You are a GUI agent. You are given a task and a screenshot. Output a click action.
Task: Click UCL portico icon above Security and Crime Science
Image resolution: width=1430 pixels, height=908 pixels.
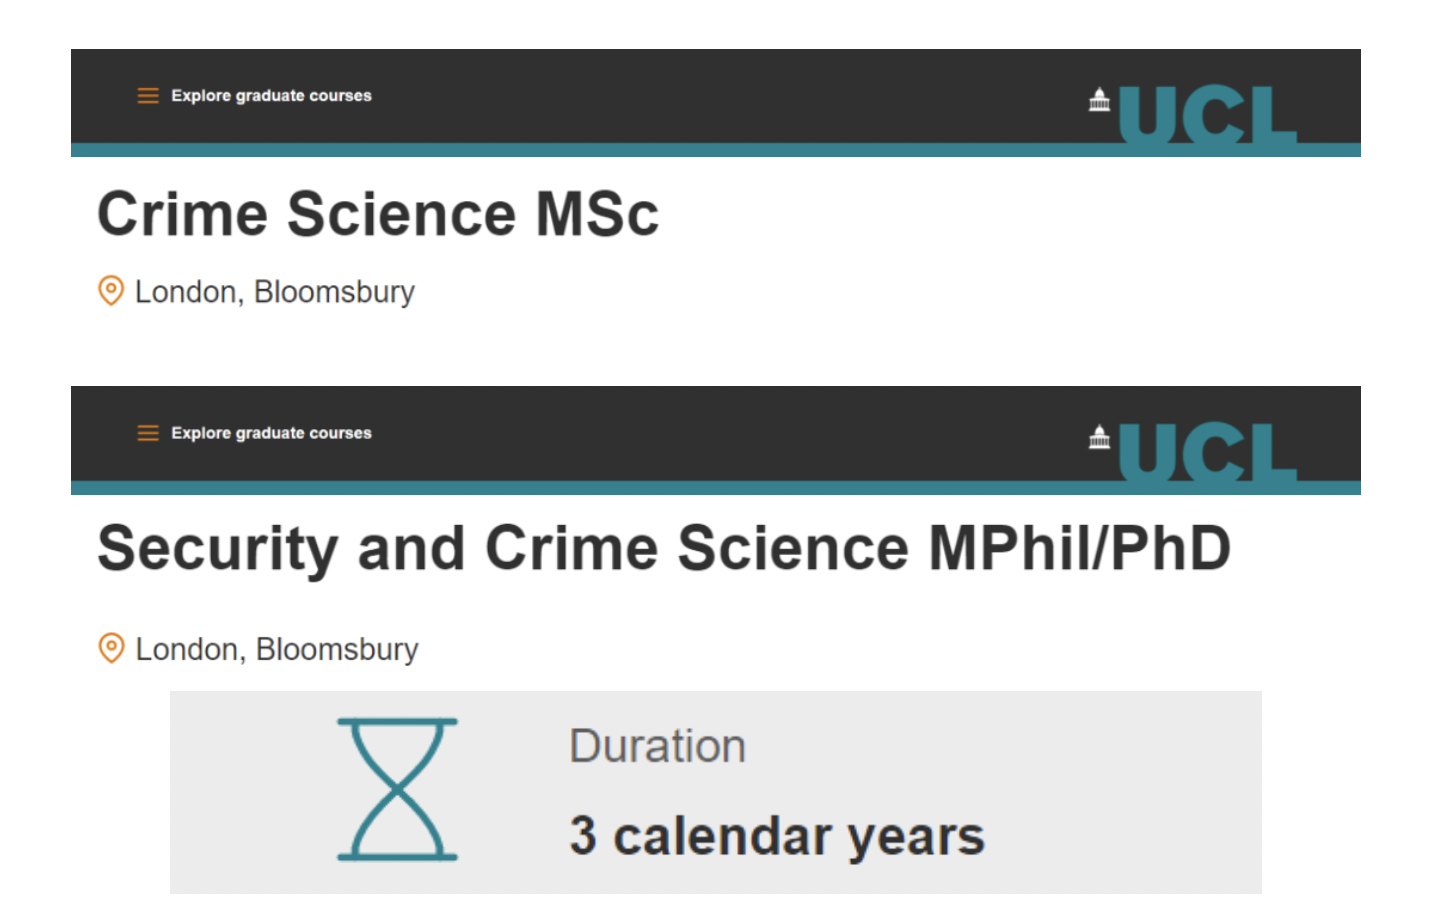click(1100, 438)
